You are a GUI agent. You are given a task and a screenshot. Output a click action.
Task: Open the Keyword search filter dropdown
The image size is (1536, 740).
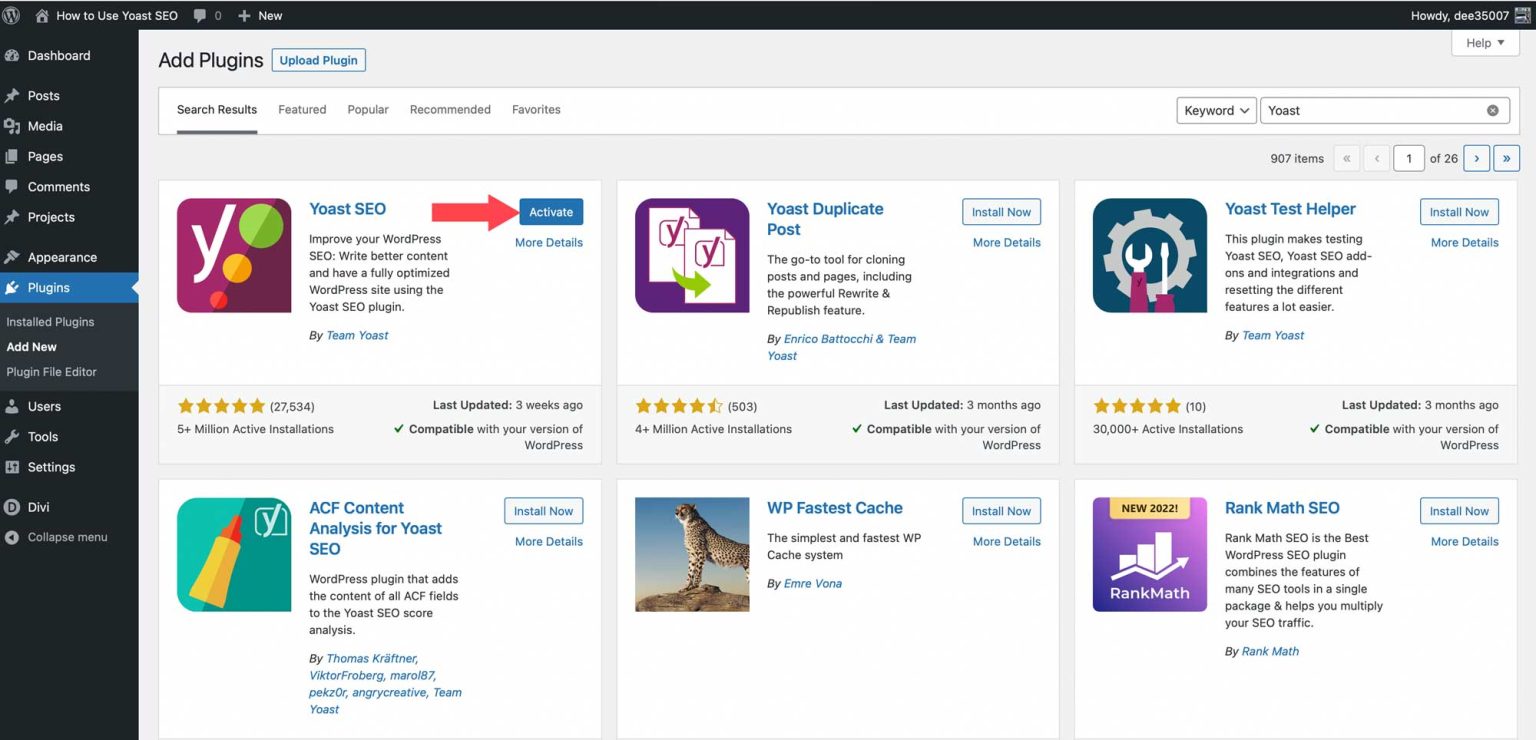[x=1216, y=110]
